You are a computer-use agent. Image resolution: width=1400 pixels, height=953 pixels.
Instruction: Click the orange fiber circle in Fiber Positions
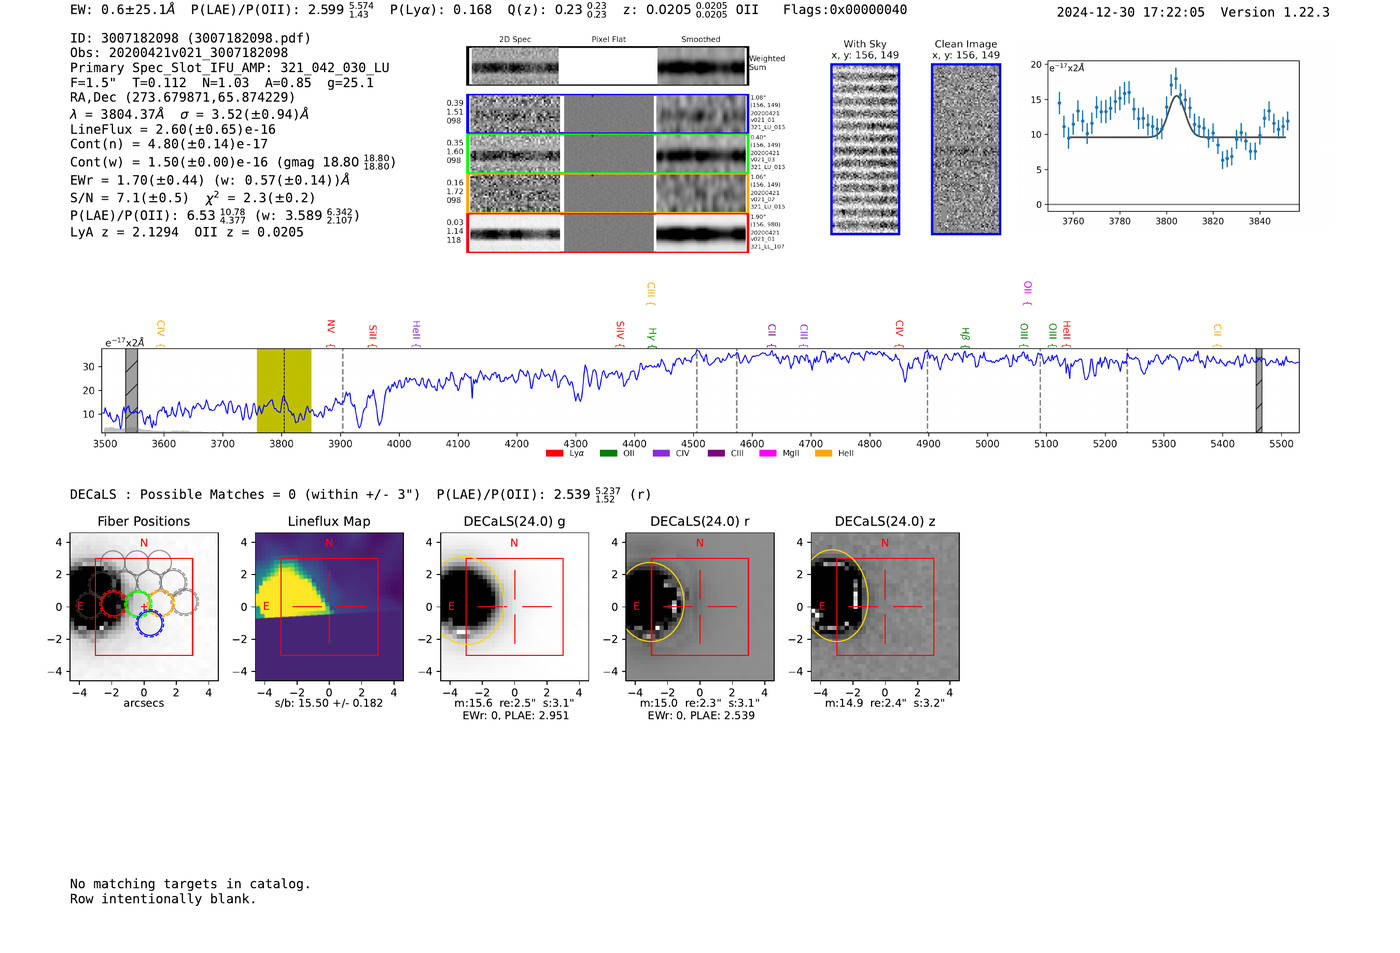(162, 603)
